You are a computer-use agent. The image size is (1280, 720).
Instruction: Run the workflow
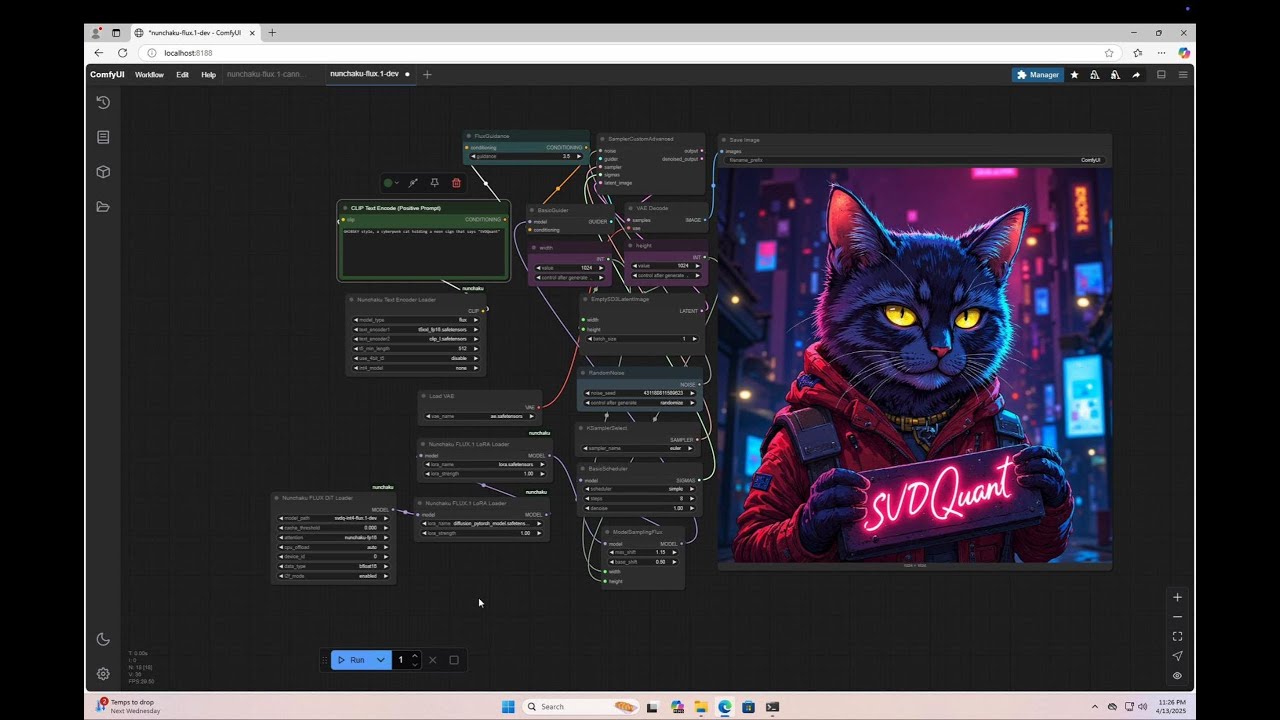pos(351,660)
